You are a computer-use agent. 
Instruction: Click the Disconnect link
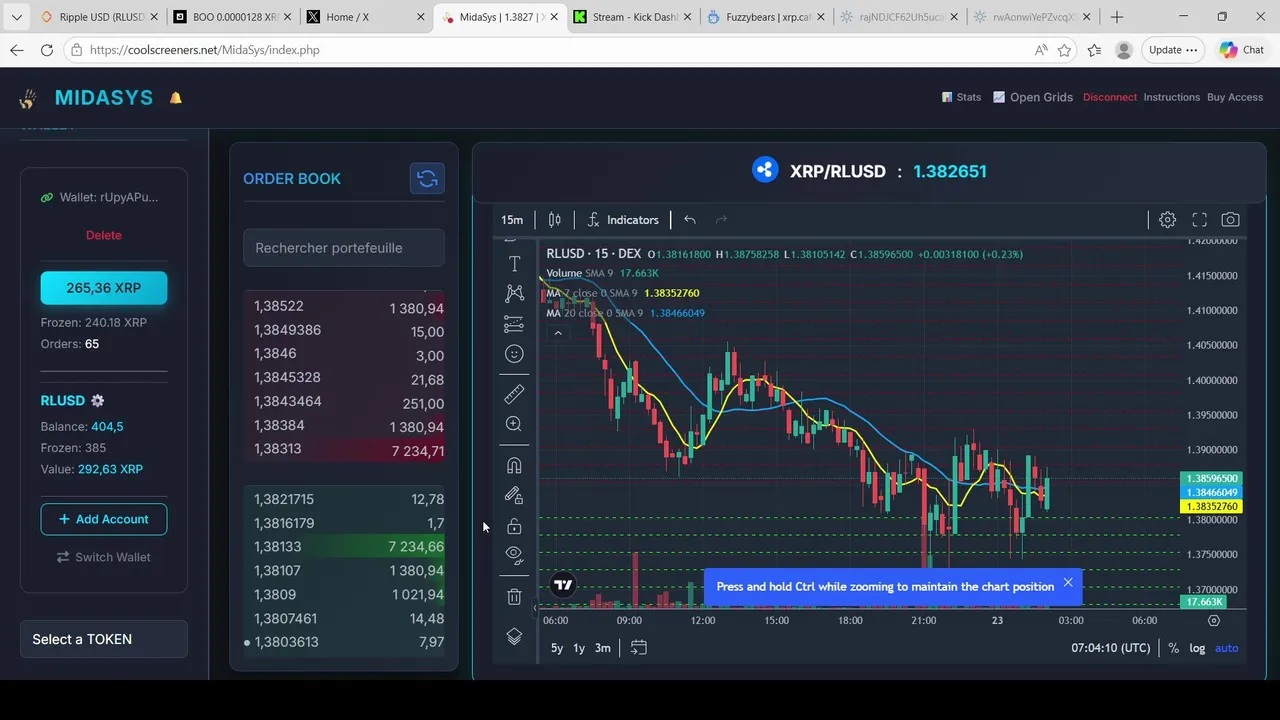point(1110,97)
